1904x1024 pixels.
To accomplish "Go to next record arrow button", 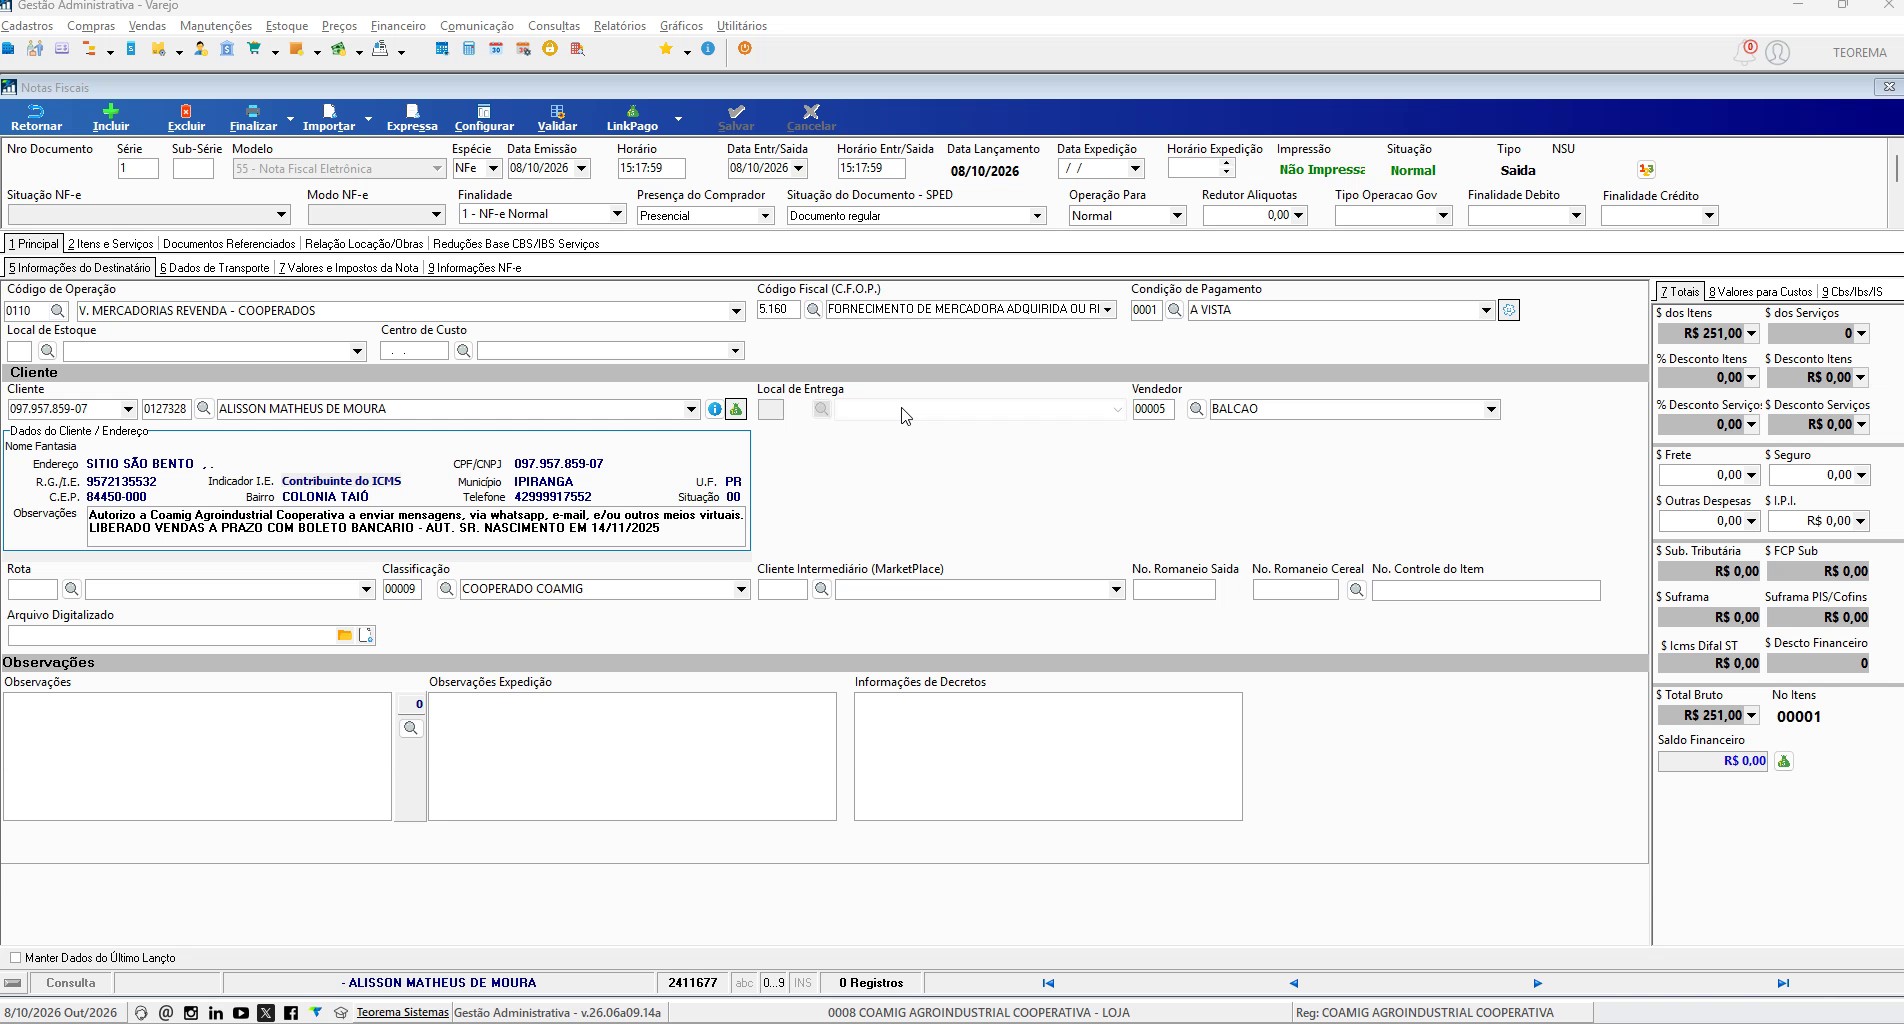I will coord(1538,983).
